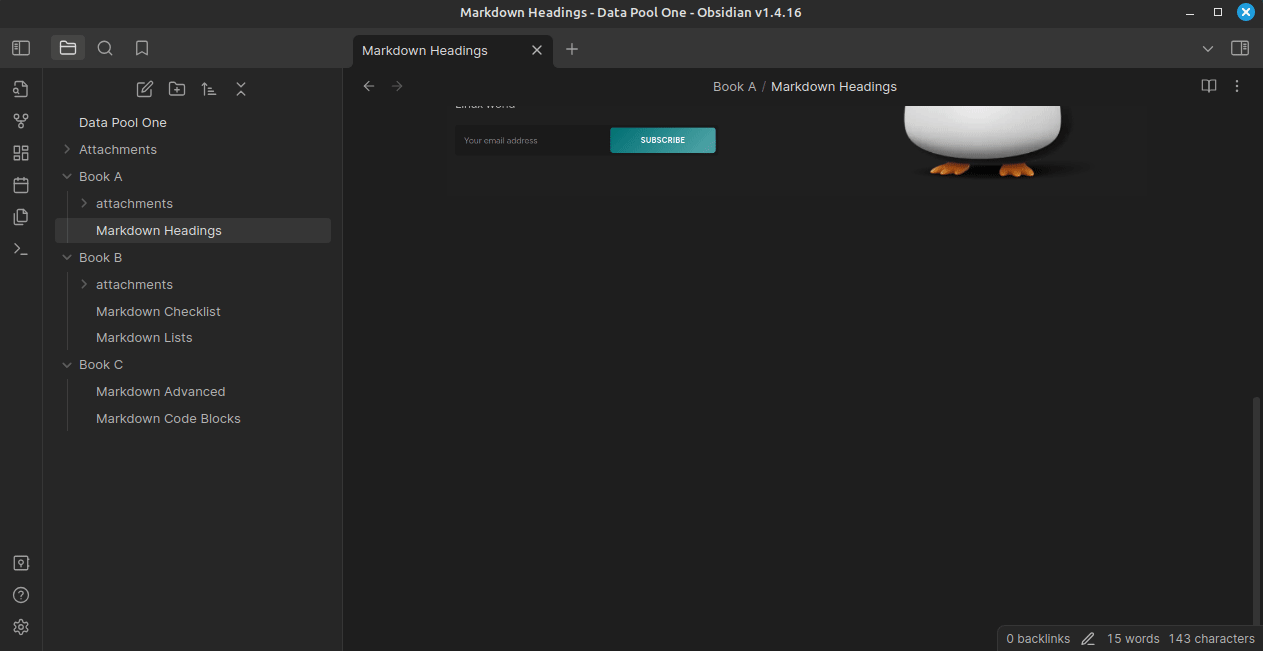Open graph view from left ribbon
1263x651 pixels.
(21, 121)
